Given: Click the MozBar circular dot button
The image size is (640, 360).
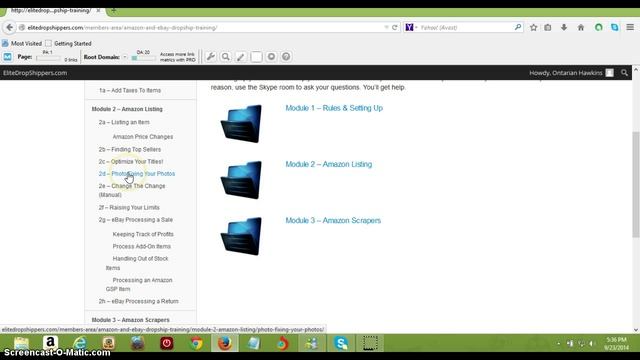Looking at the screenshot, I should click(x=271, y=57).
